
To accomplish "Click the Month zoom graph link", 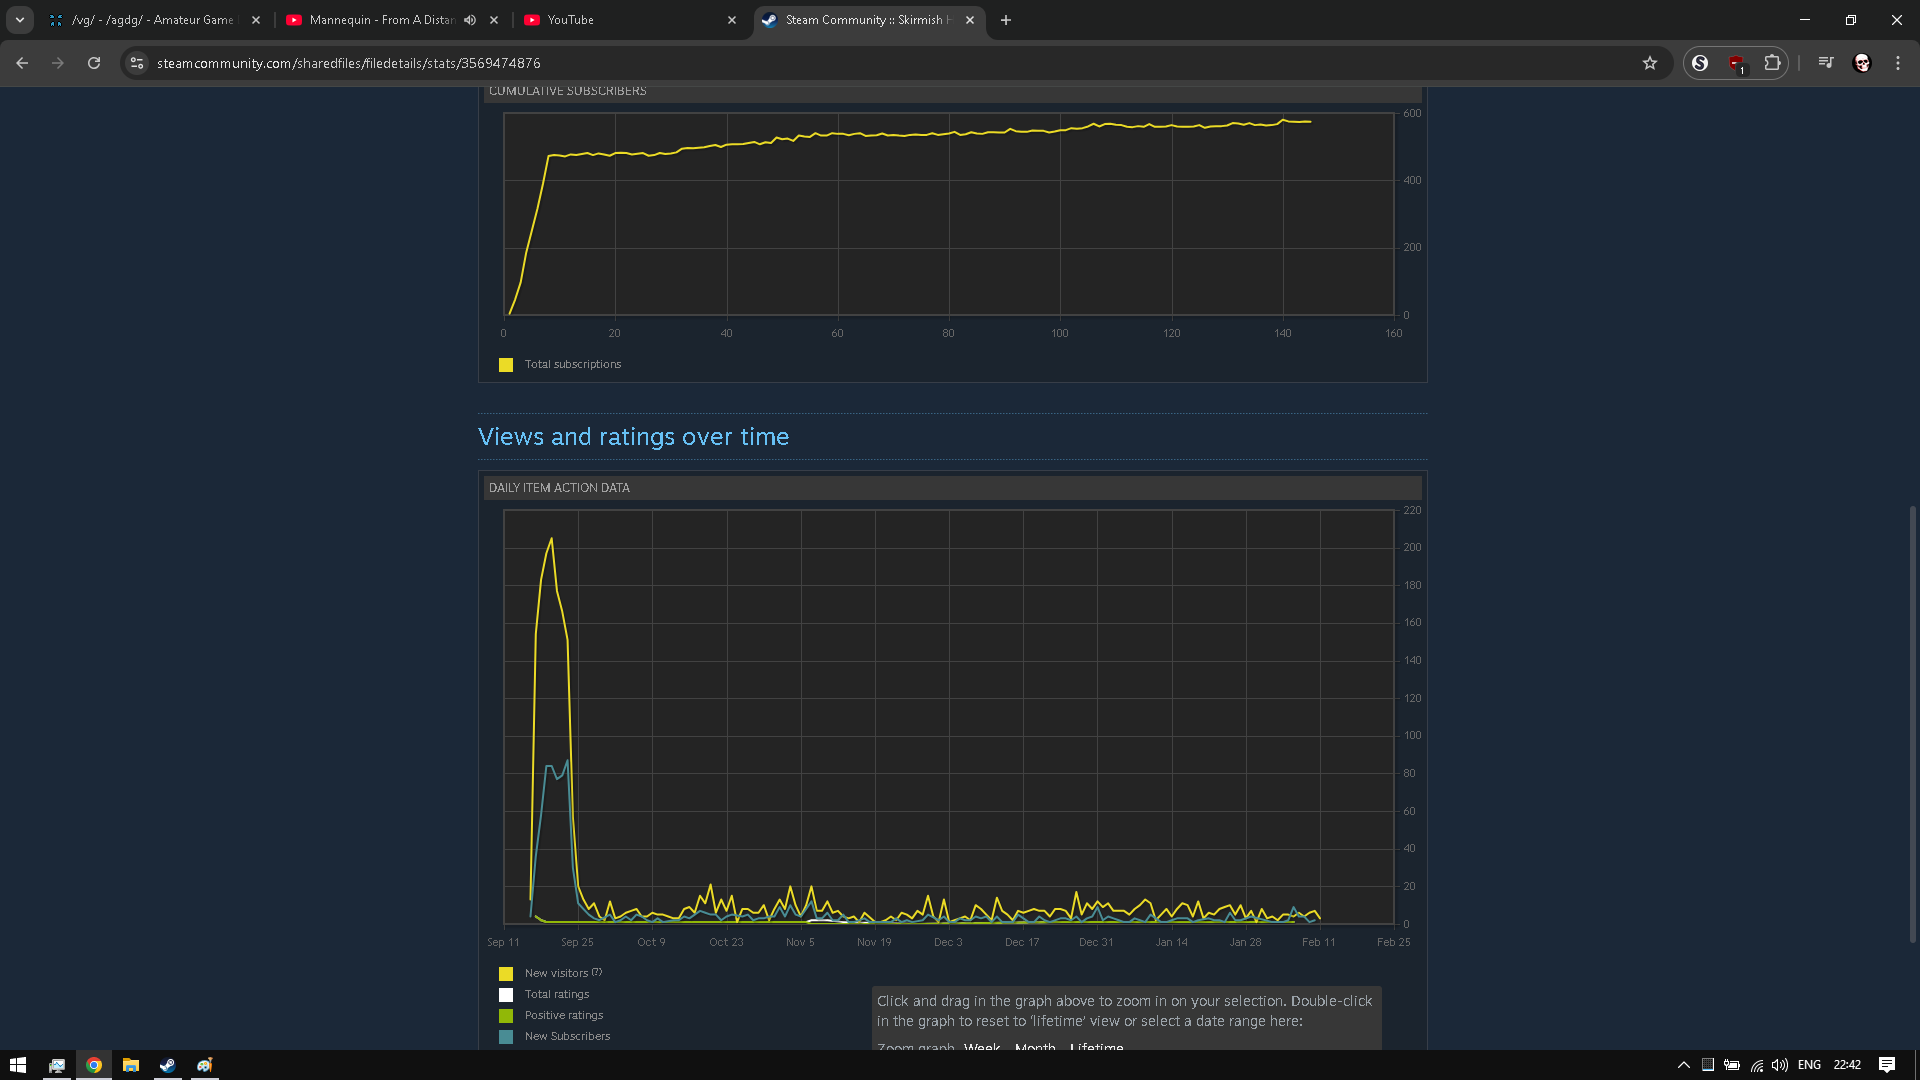I will coord(1035,1046).
